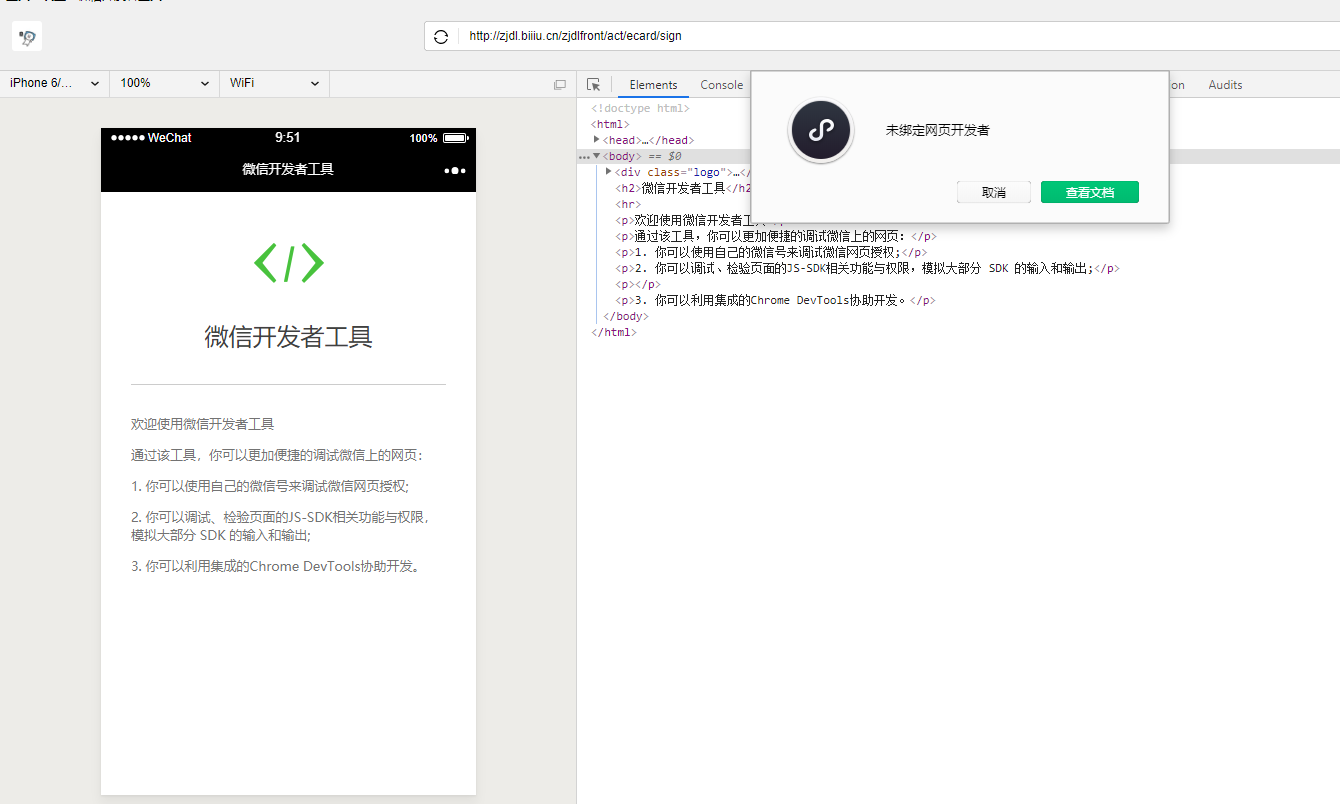Select the p line starting with 通过该工具
Image resolution: width=1340 pixels, height=804 pixels.
tap(776, 236)
